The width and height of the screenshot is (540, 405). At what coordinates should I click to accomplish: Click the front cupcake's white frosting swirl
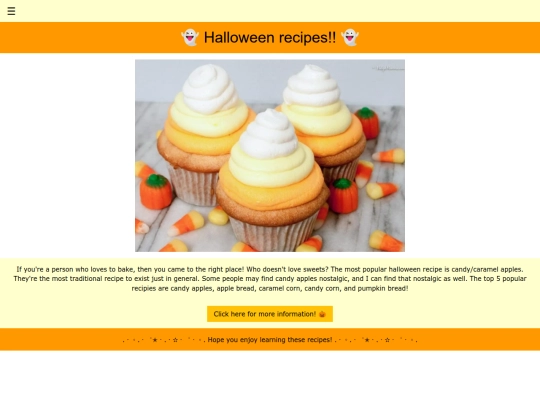269,134
